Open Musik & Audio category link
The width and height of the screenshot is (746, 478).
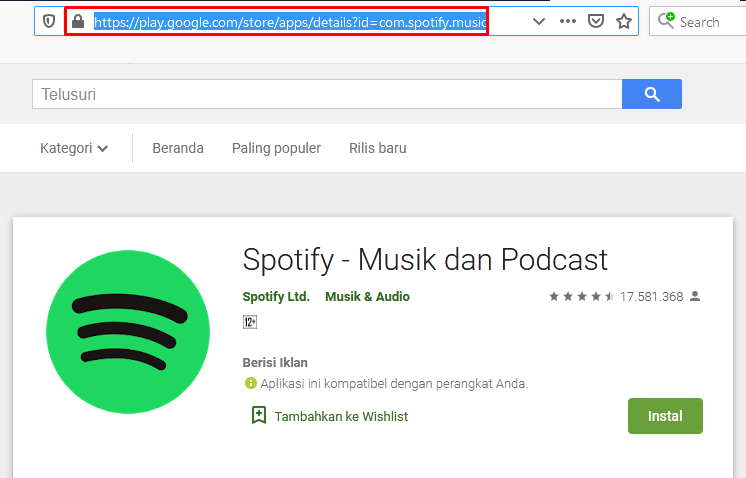pos(367,297)
